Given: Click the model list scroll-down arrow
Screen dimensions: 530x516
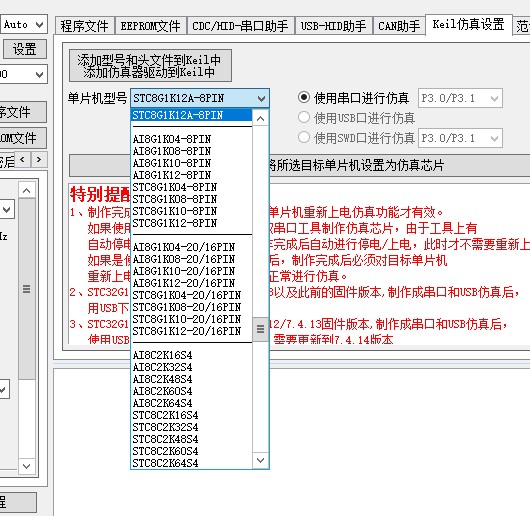Looking at the screenshot, I should (x=260, y=460).
